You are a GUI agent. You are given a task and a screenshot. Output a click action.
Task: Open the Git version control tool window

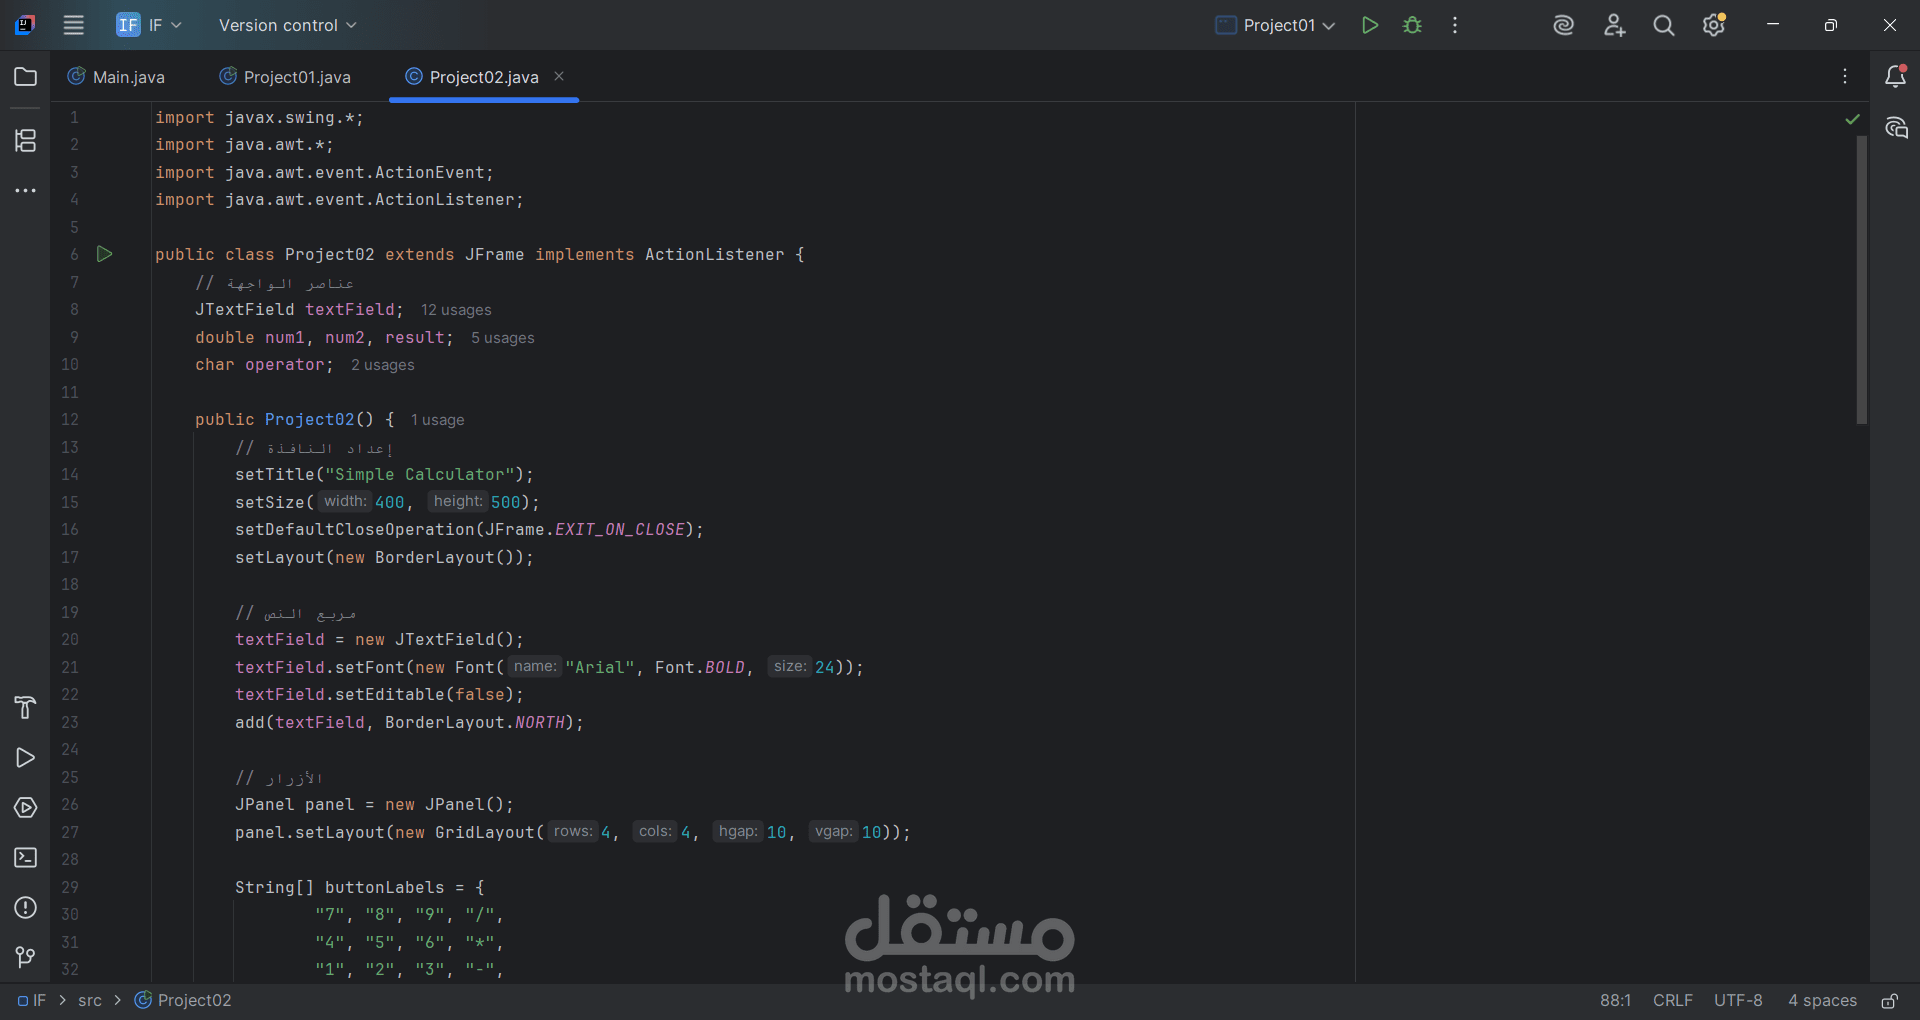(26, 958)
